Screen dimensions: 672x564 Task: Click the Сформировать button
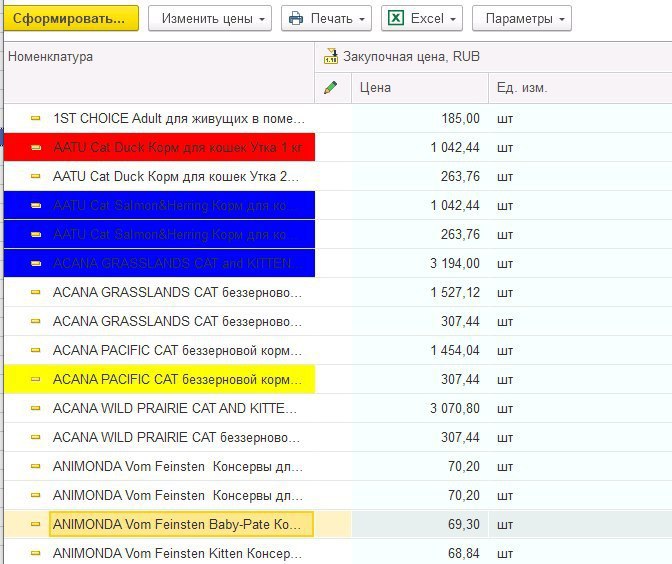pos(71,18)
